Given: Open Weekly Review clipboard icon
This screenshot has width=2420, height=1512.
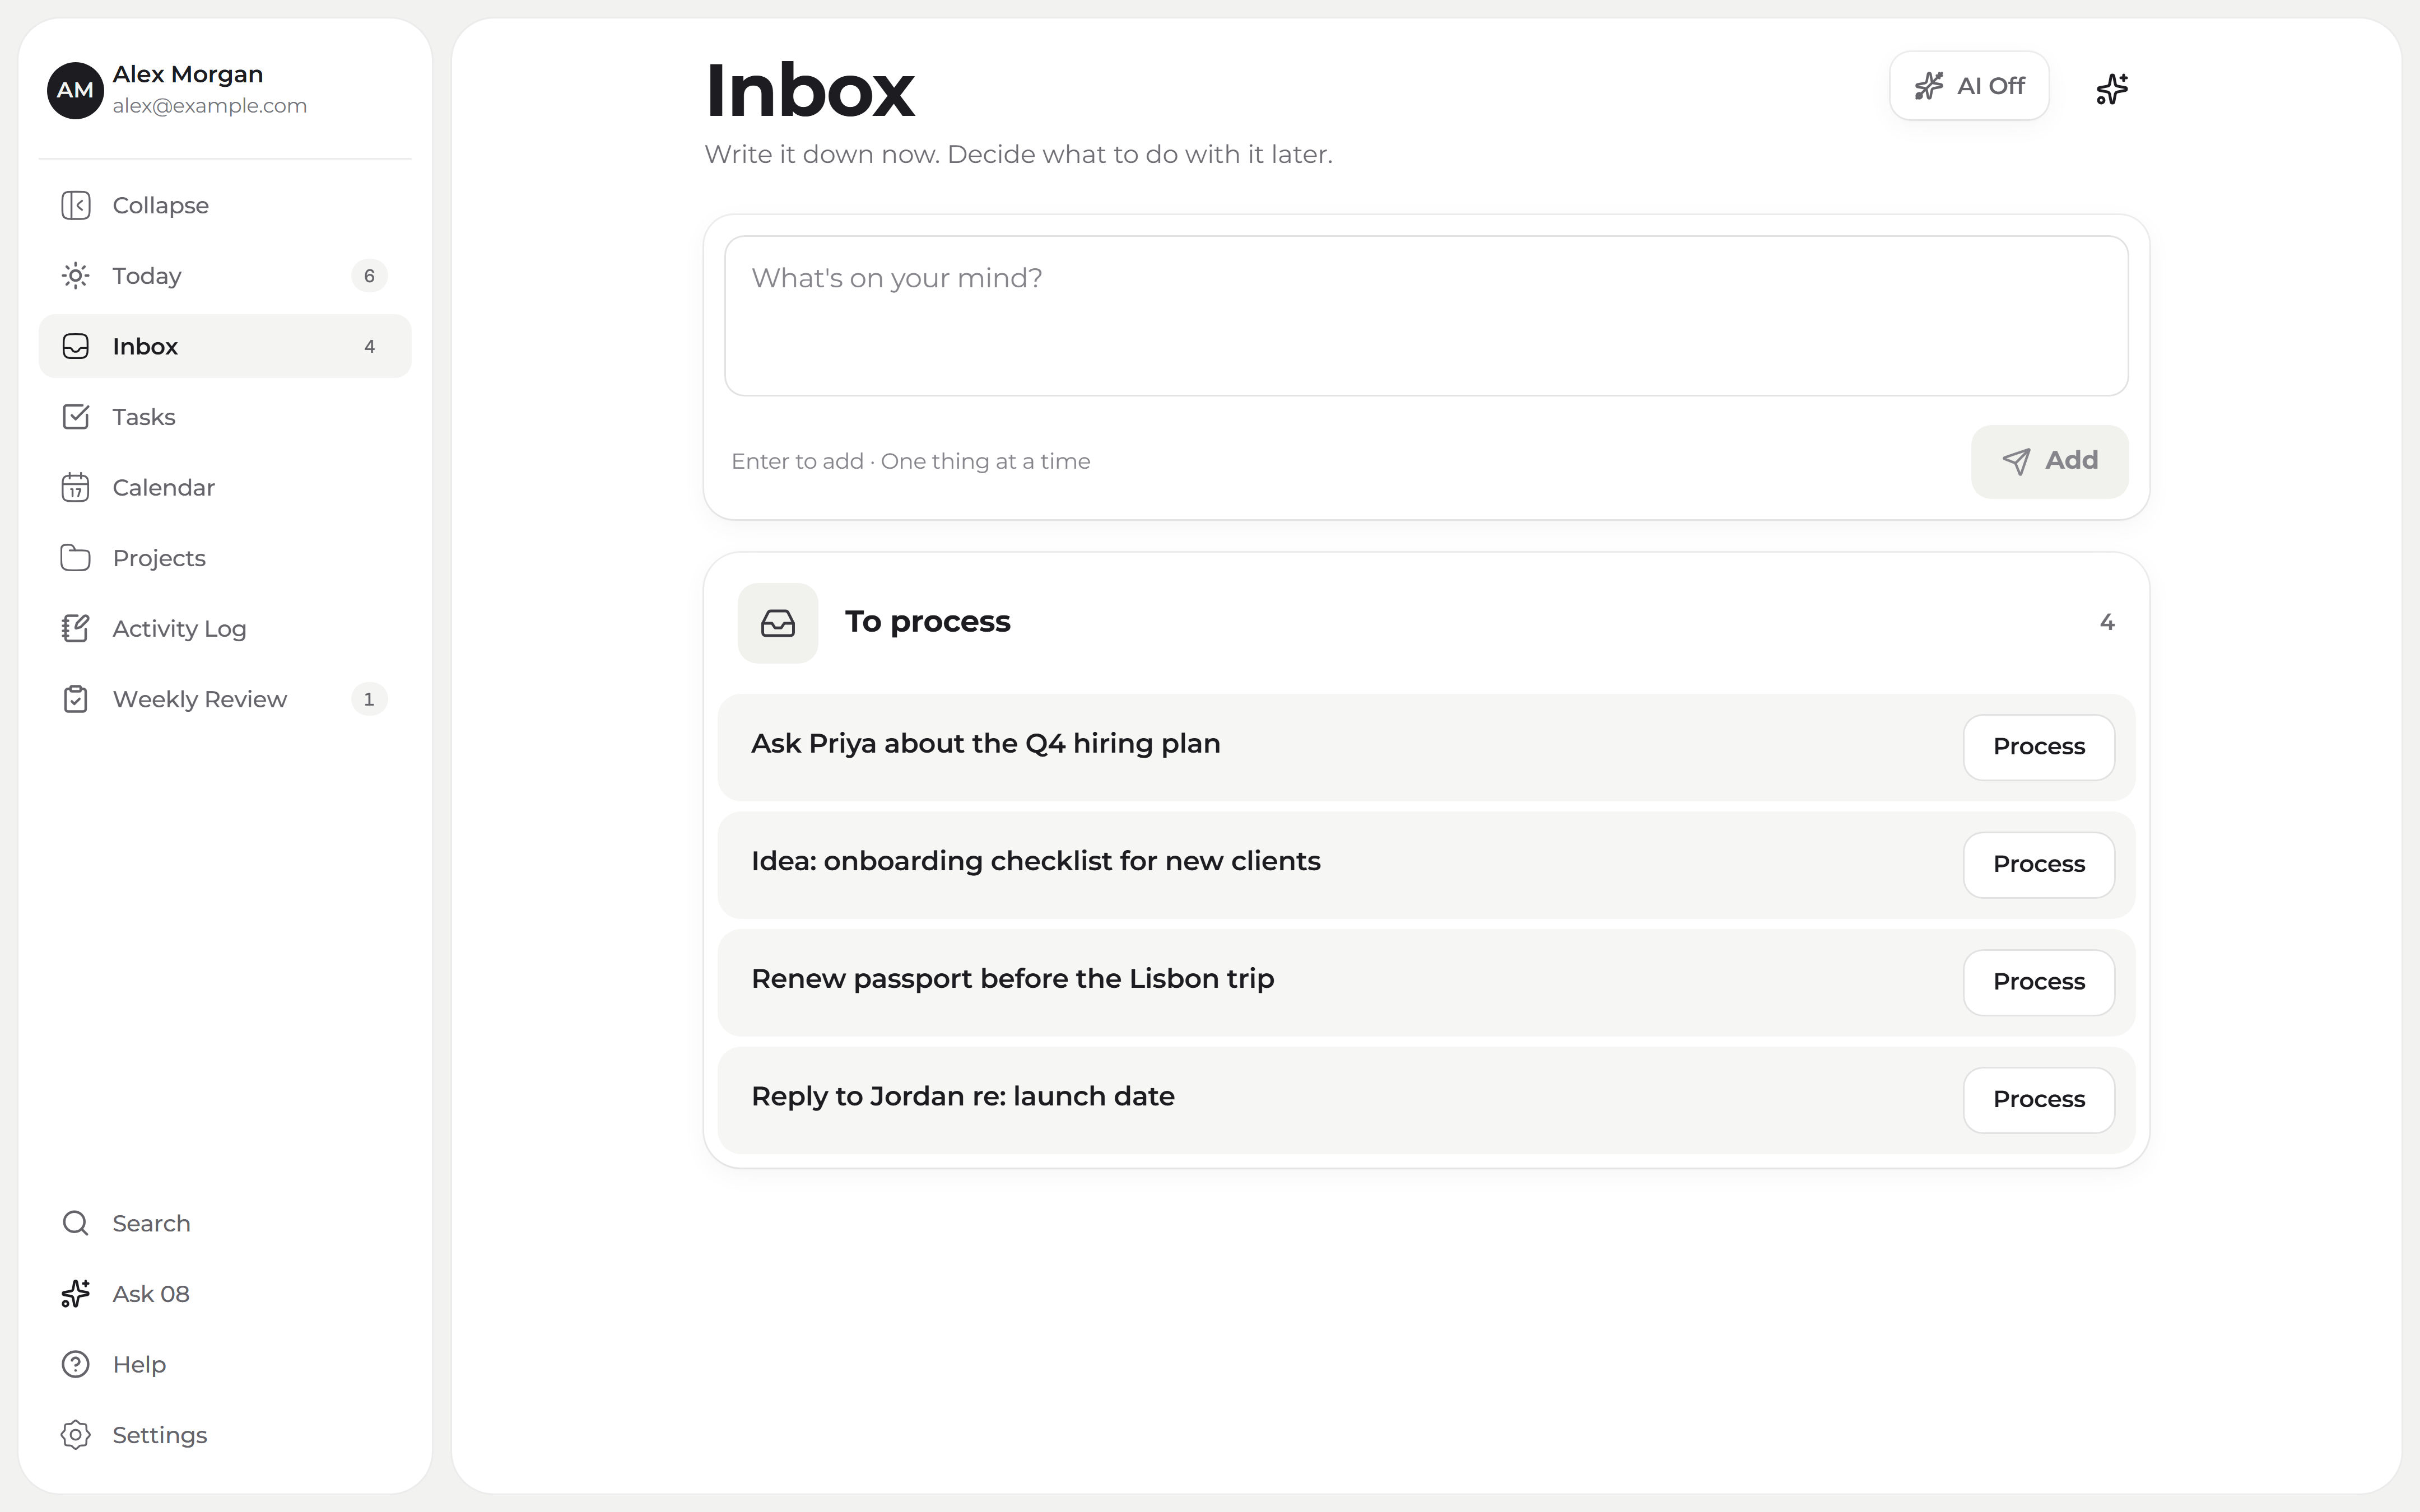Looking at the screenshot, I should click(x=75, y=699).
